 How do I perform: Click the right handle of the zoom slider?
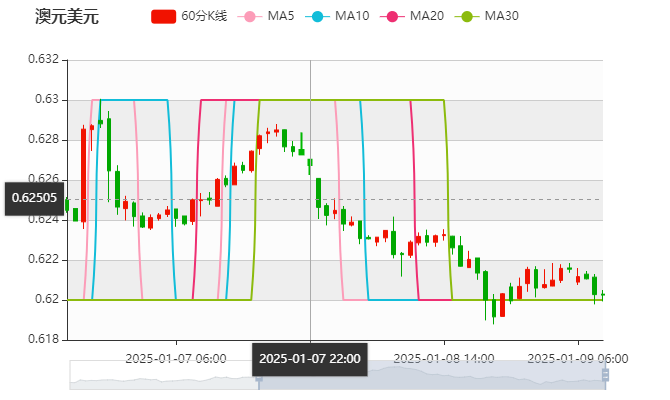(x=608, y=375)
